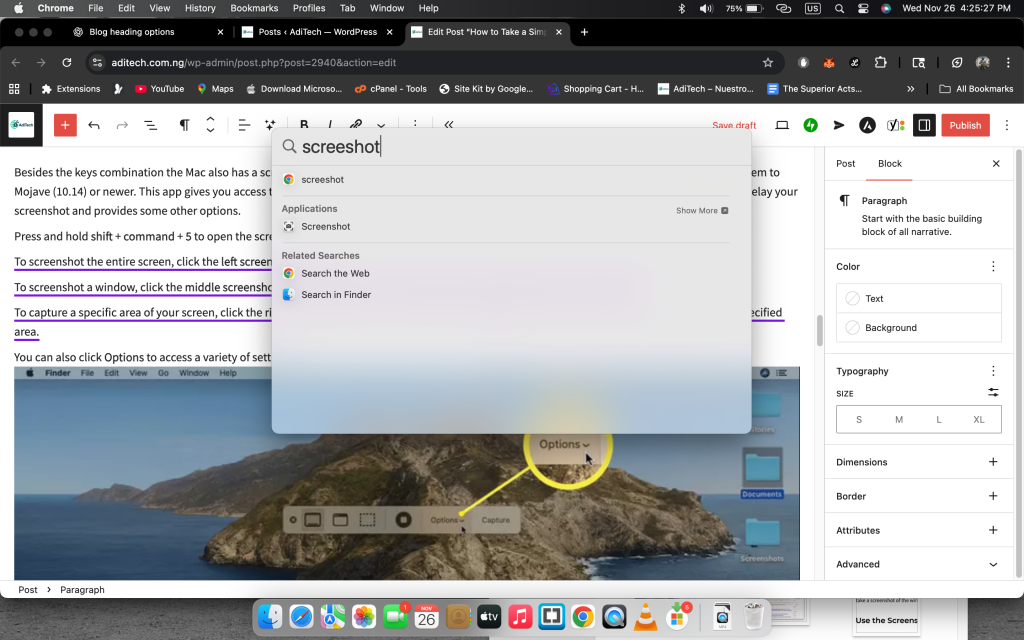The height and width of the screenshot is (640, 1024).
Task: Select the M font size option
Action: (x=898, y=419)
